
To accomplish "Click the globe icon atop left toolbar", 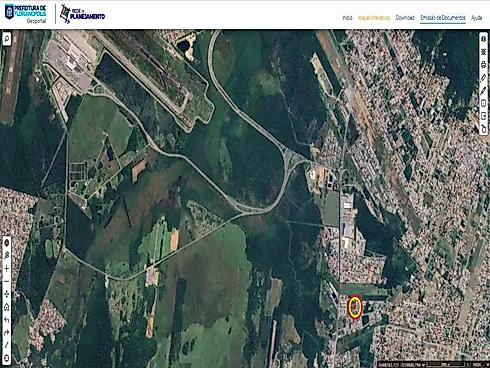I will (x=6, y=243).
